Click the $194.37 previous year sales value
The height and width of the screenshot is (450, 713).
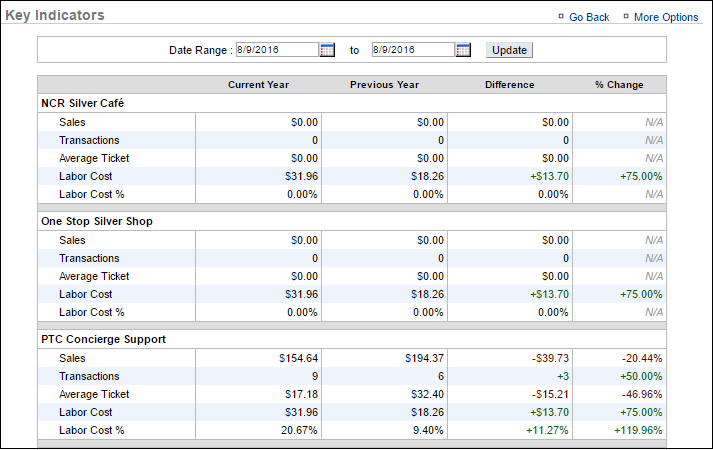424,358
